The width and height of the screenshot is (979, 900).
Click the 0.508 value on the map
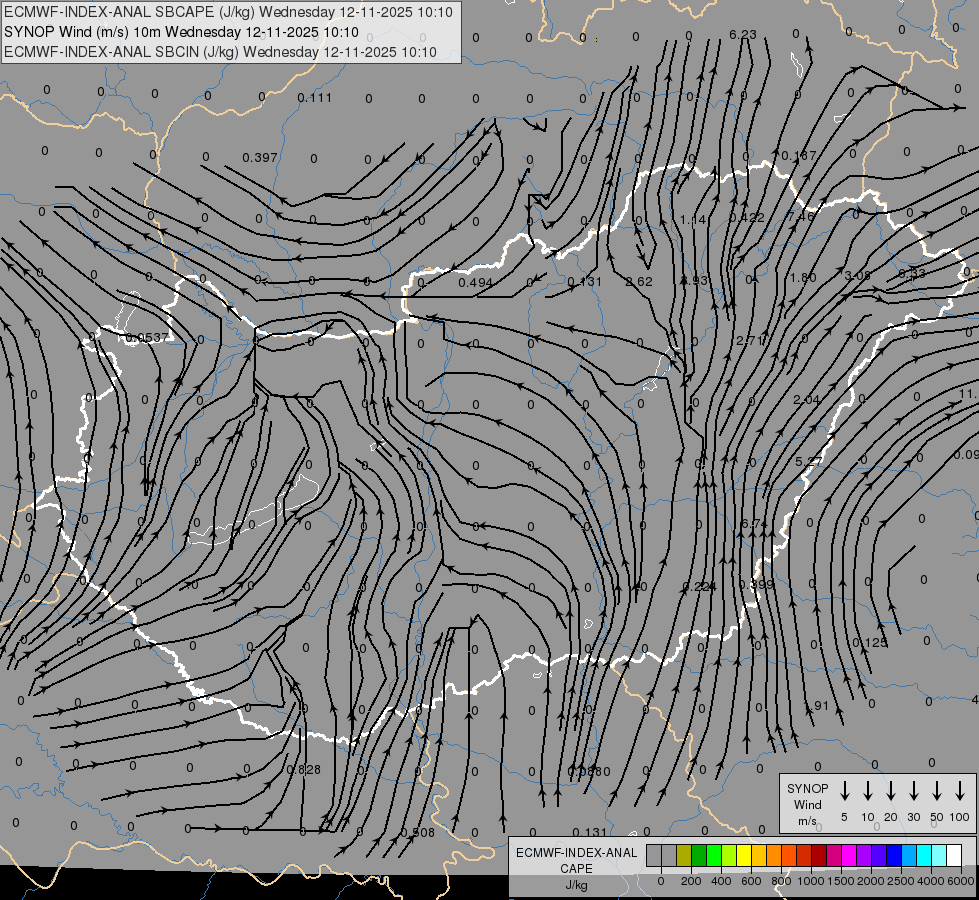(417, 833)
